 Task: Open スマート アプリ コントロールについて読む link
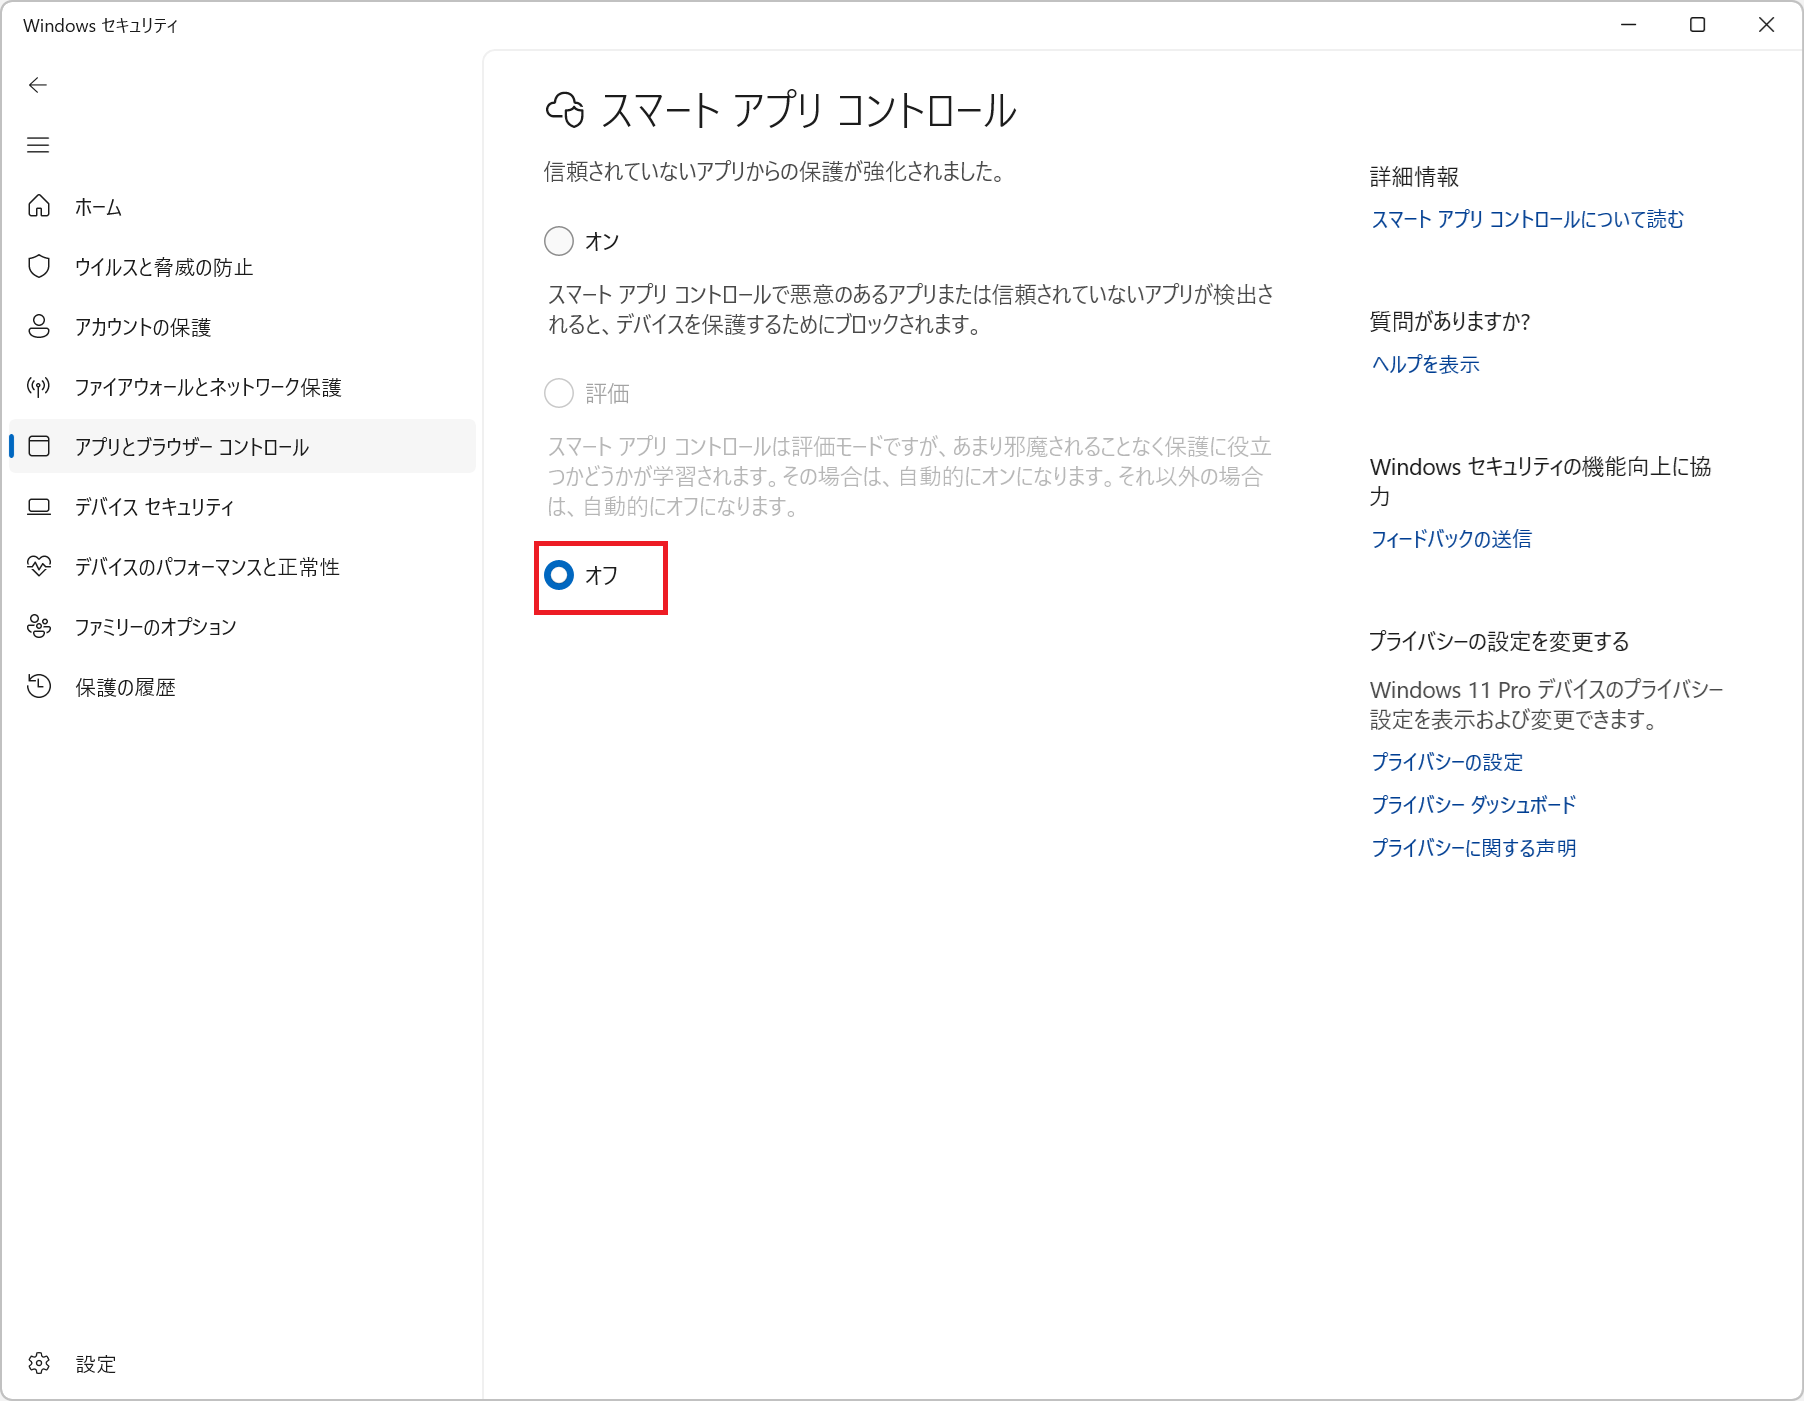(1527, 219)
